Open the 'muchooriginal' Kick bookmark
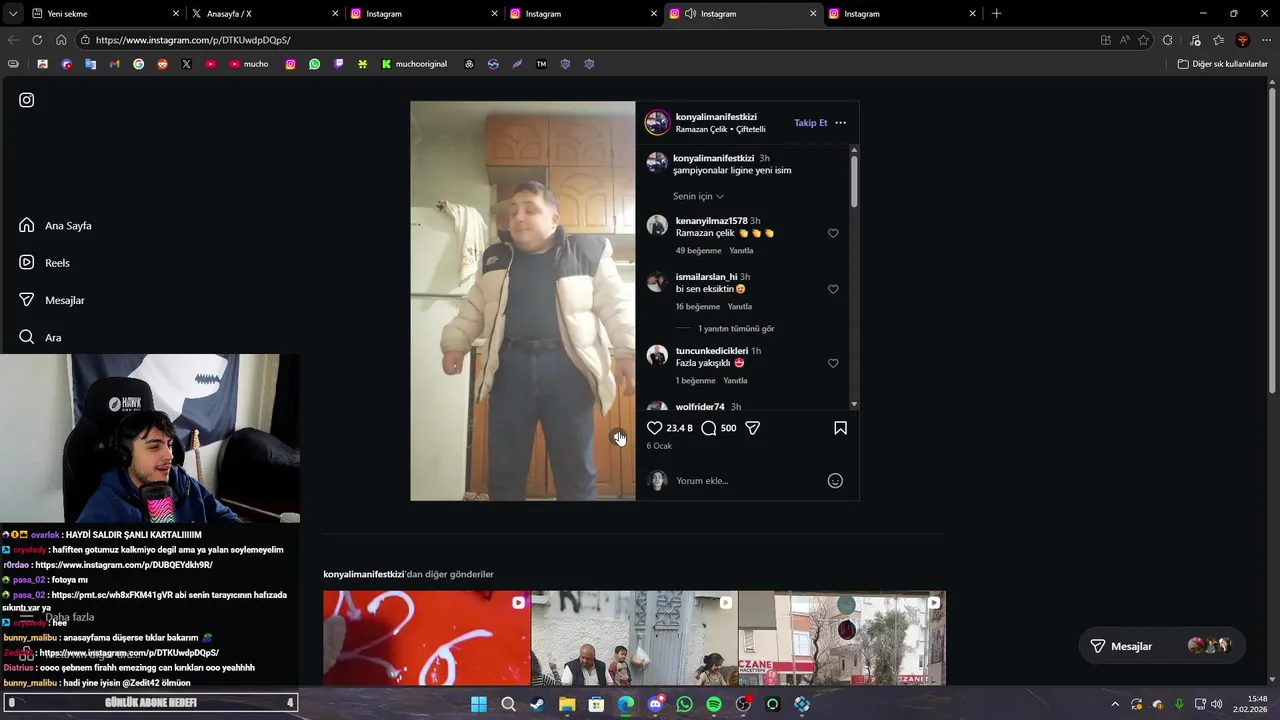This screenshot has width=1280, height=720. (414, 64)
